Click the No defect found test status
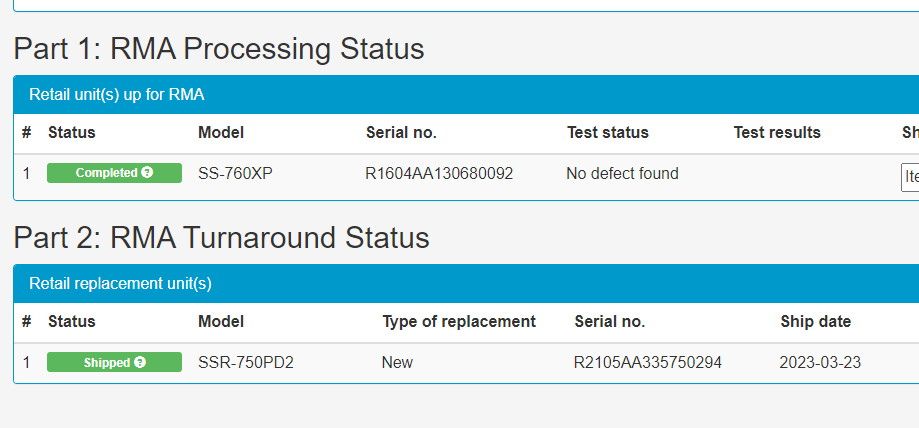Viewport: 919px width, 428px height. (x=622, y=174)
